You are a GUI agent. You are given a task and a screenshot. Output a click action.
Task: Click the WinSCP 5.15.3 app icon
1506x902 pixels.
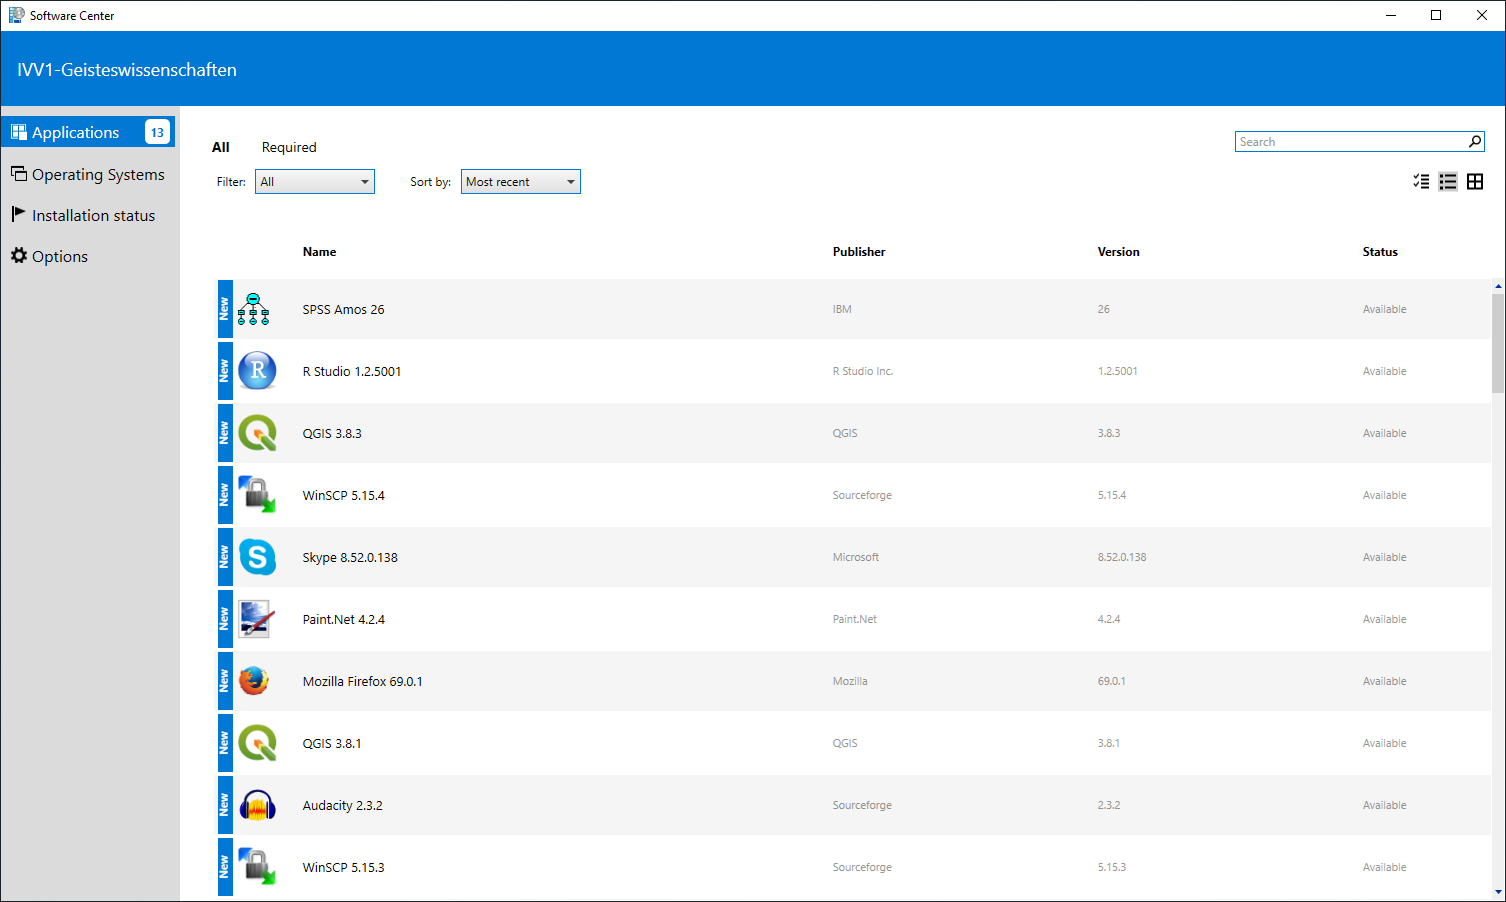(x=257, y=867)
